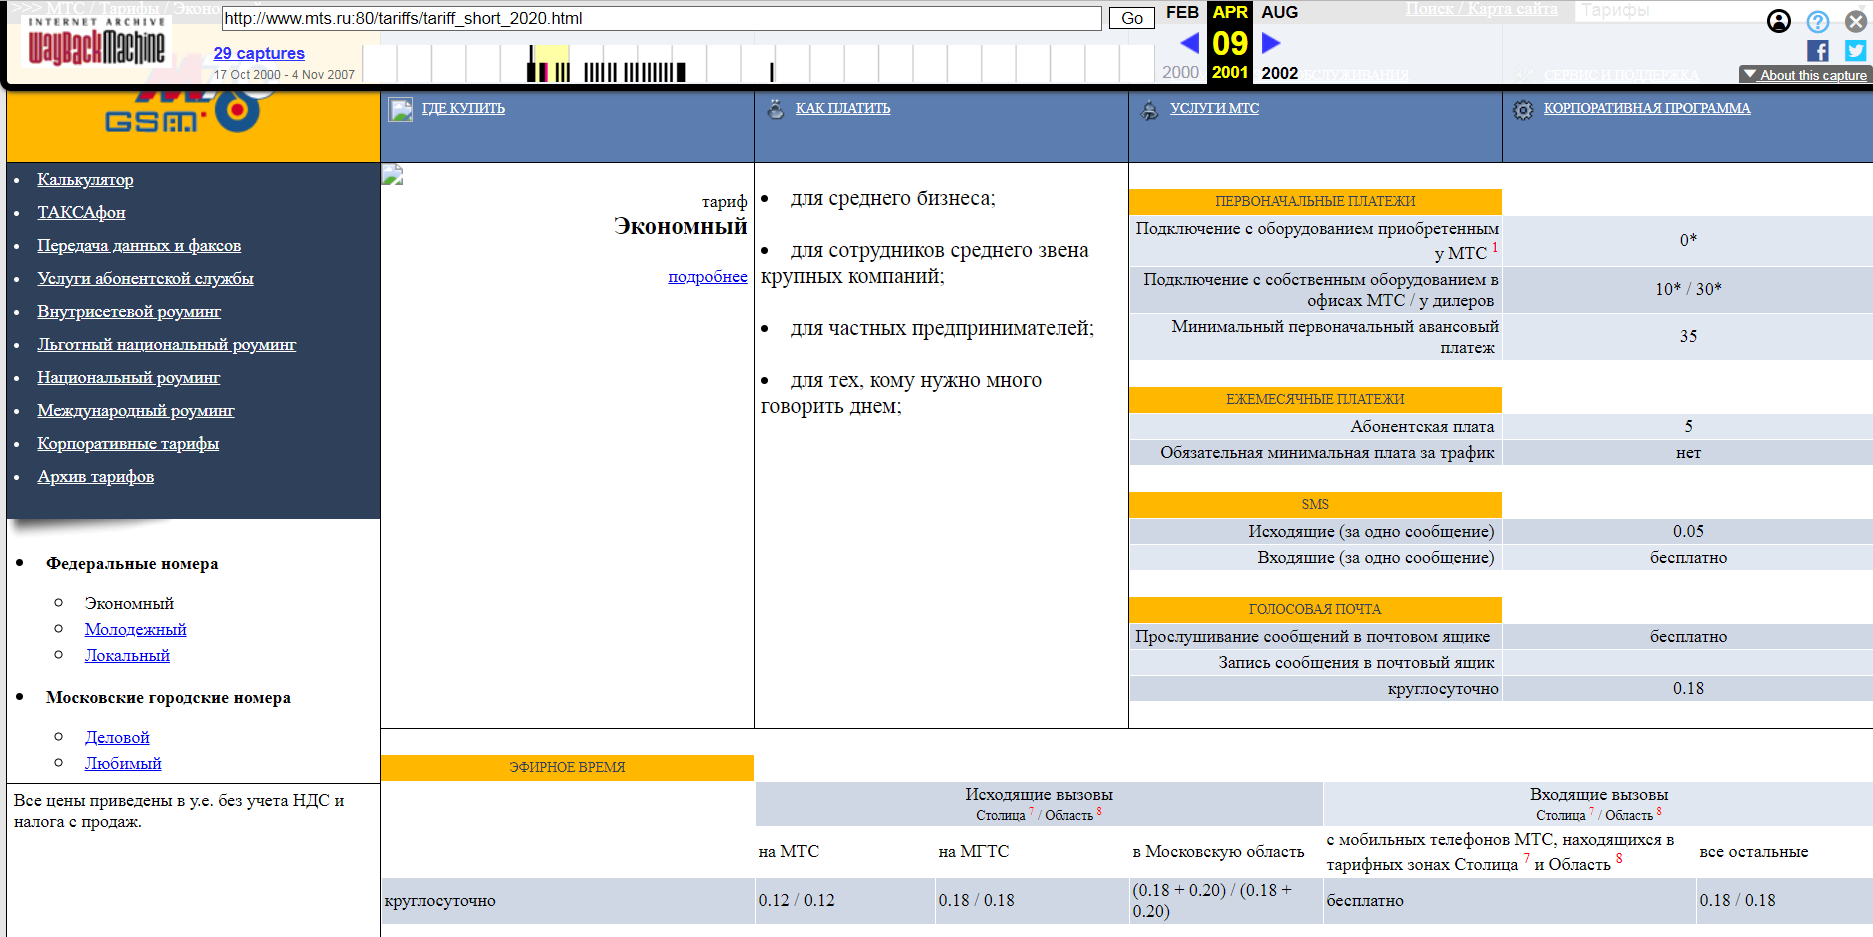The image size is (1873, 937).
Task: Open 'Корпоративные тарифы' link
Action: click(128, 443)
